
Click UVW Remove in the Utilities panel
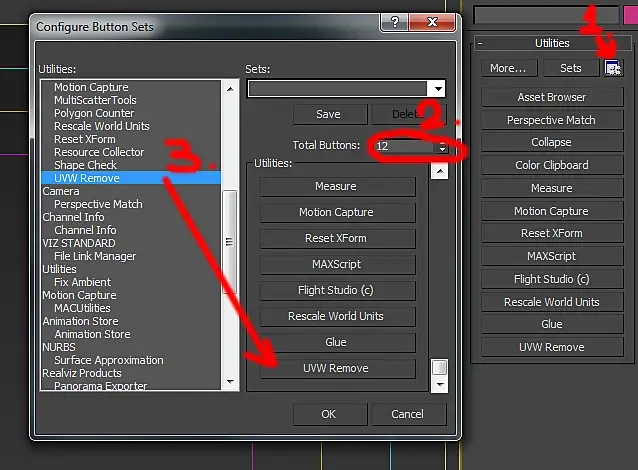pyautogui.click(x=552, y=348)
